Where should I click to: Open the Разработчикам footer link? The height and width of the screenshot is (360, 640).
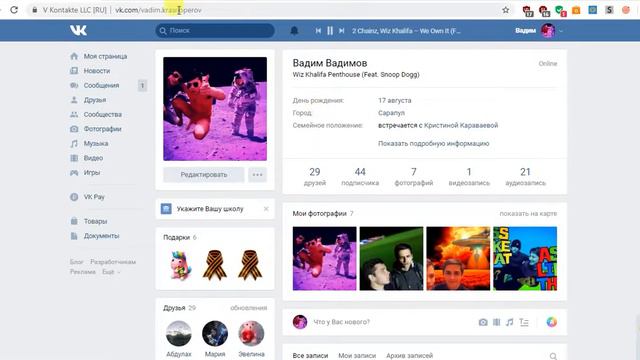(x=113, y=262)
